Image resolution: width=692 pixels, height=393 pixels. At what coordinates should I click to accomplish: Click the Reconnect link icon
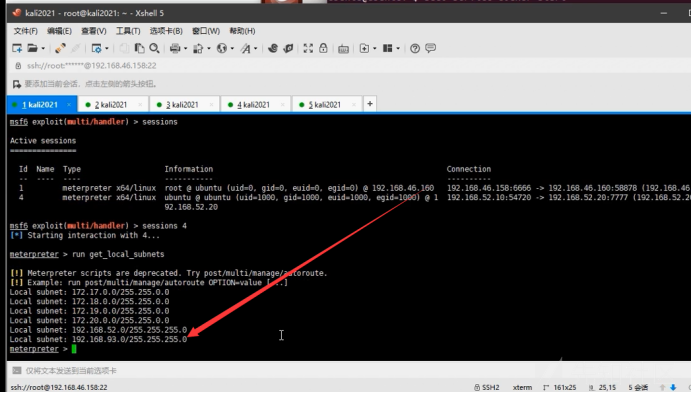[60, 48]
